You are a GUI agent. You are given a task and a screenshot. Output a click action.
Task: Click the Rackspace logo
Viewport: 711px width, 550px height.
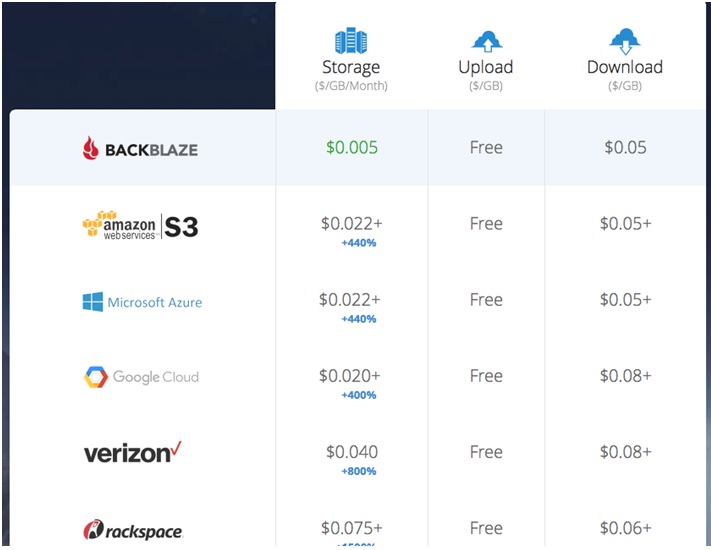(132, 529)
